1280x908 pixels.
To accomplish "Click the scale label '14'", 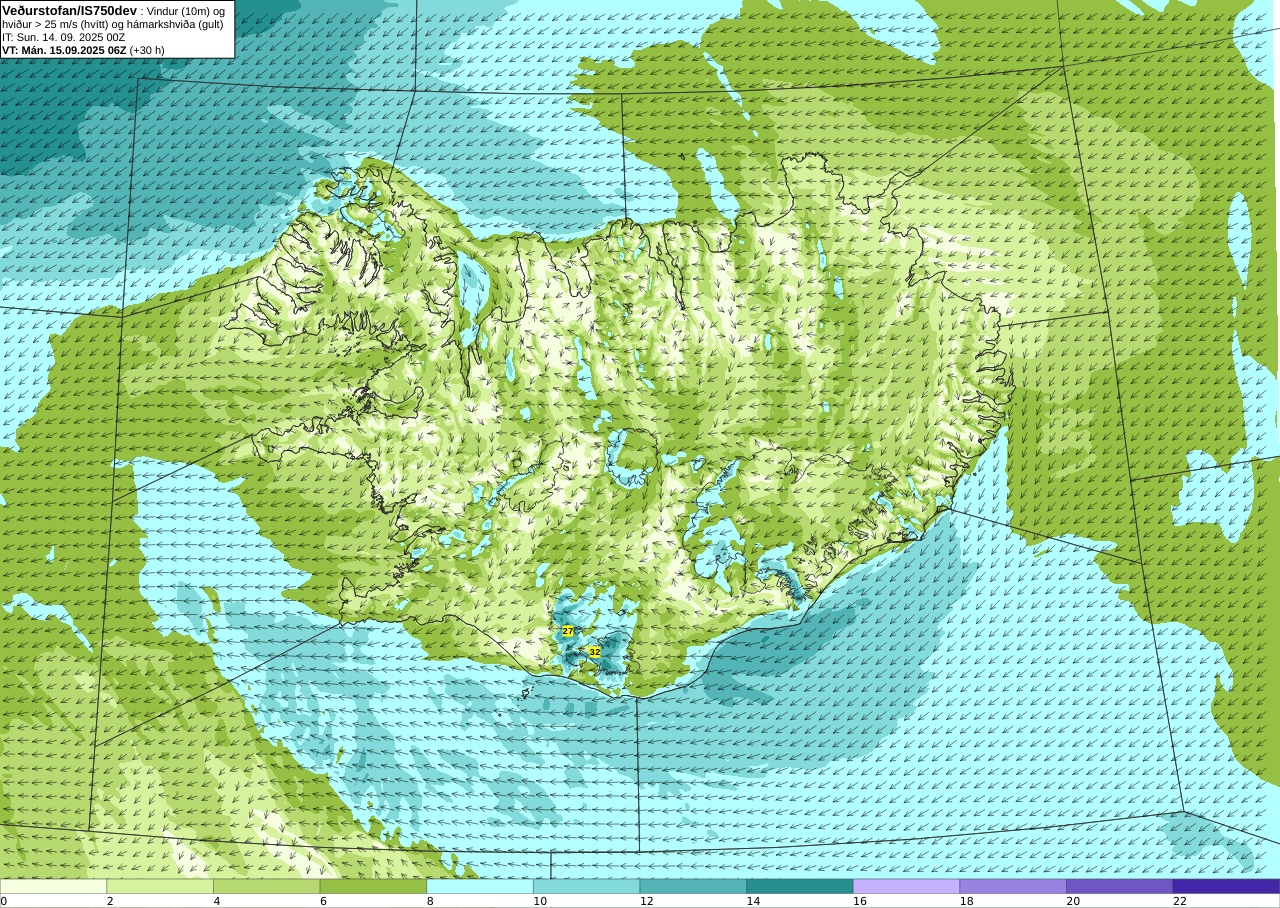I will click(753, 901).
